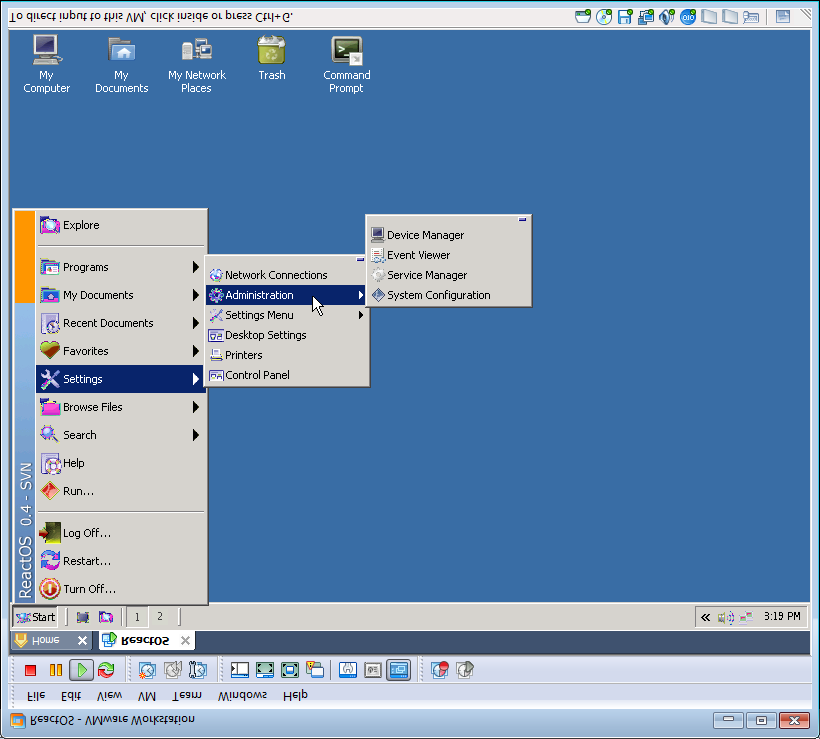
Task: Open System Configuration menu entry
Action: pyautogui.click(x=438, y=295)
